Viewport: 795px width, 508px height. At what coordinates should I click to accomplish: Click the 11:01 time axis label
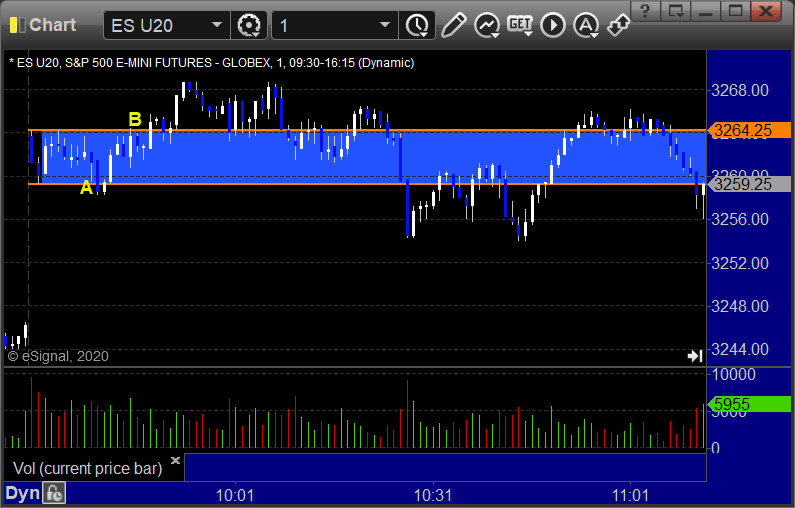click(630, 495)
